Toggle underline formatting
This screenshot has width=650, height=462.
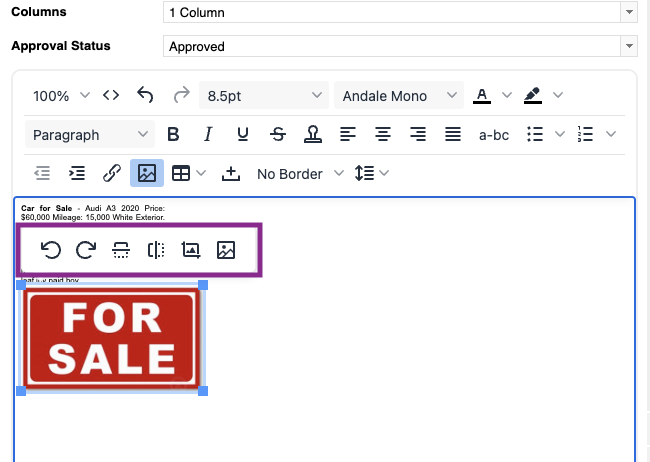(x=243, y=135)
